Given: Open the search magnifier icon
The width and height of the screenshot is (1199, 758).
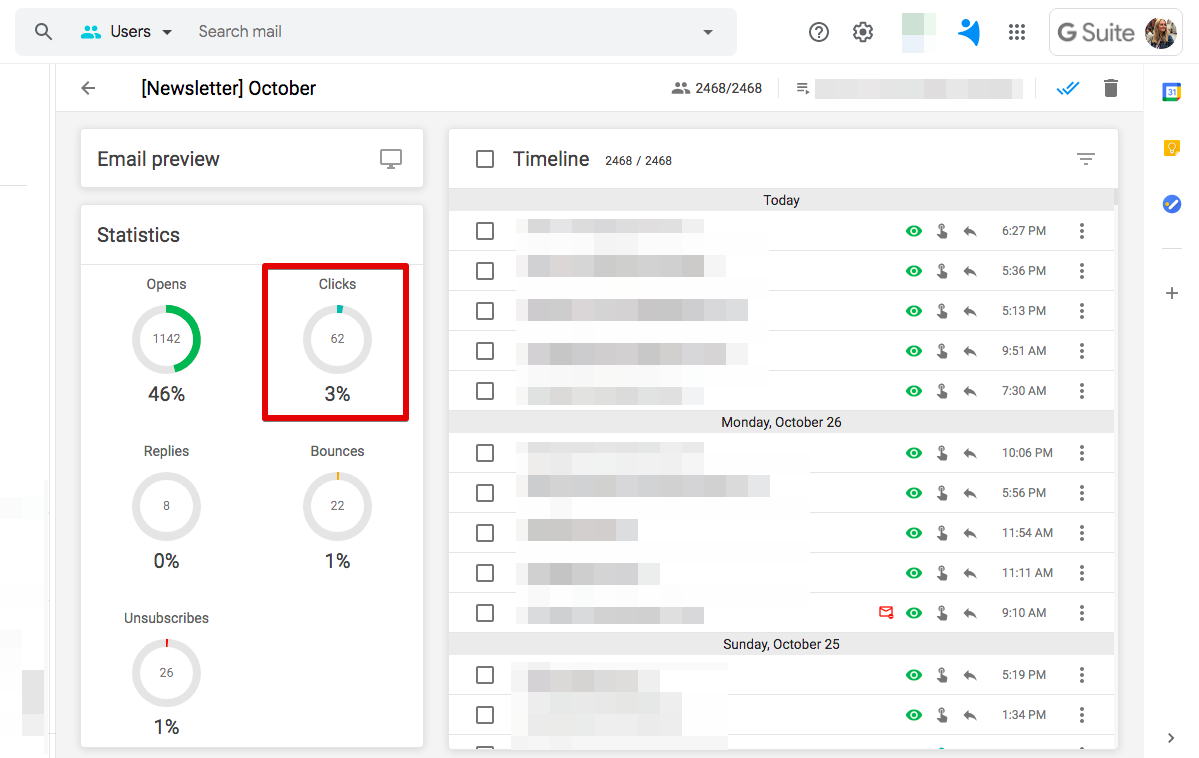Looking at the screenshot, I should (43, 31).
